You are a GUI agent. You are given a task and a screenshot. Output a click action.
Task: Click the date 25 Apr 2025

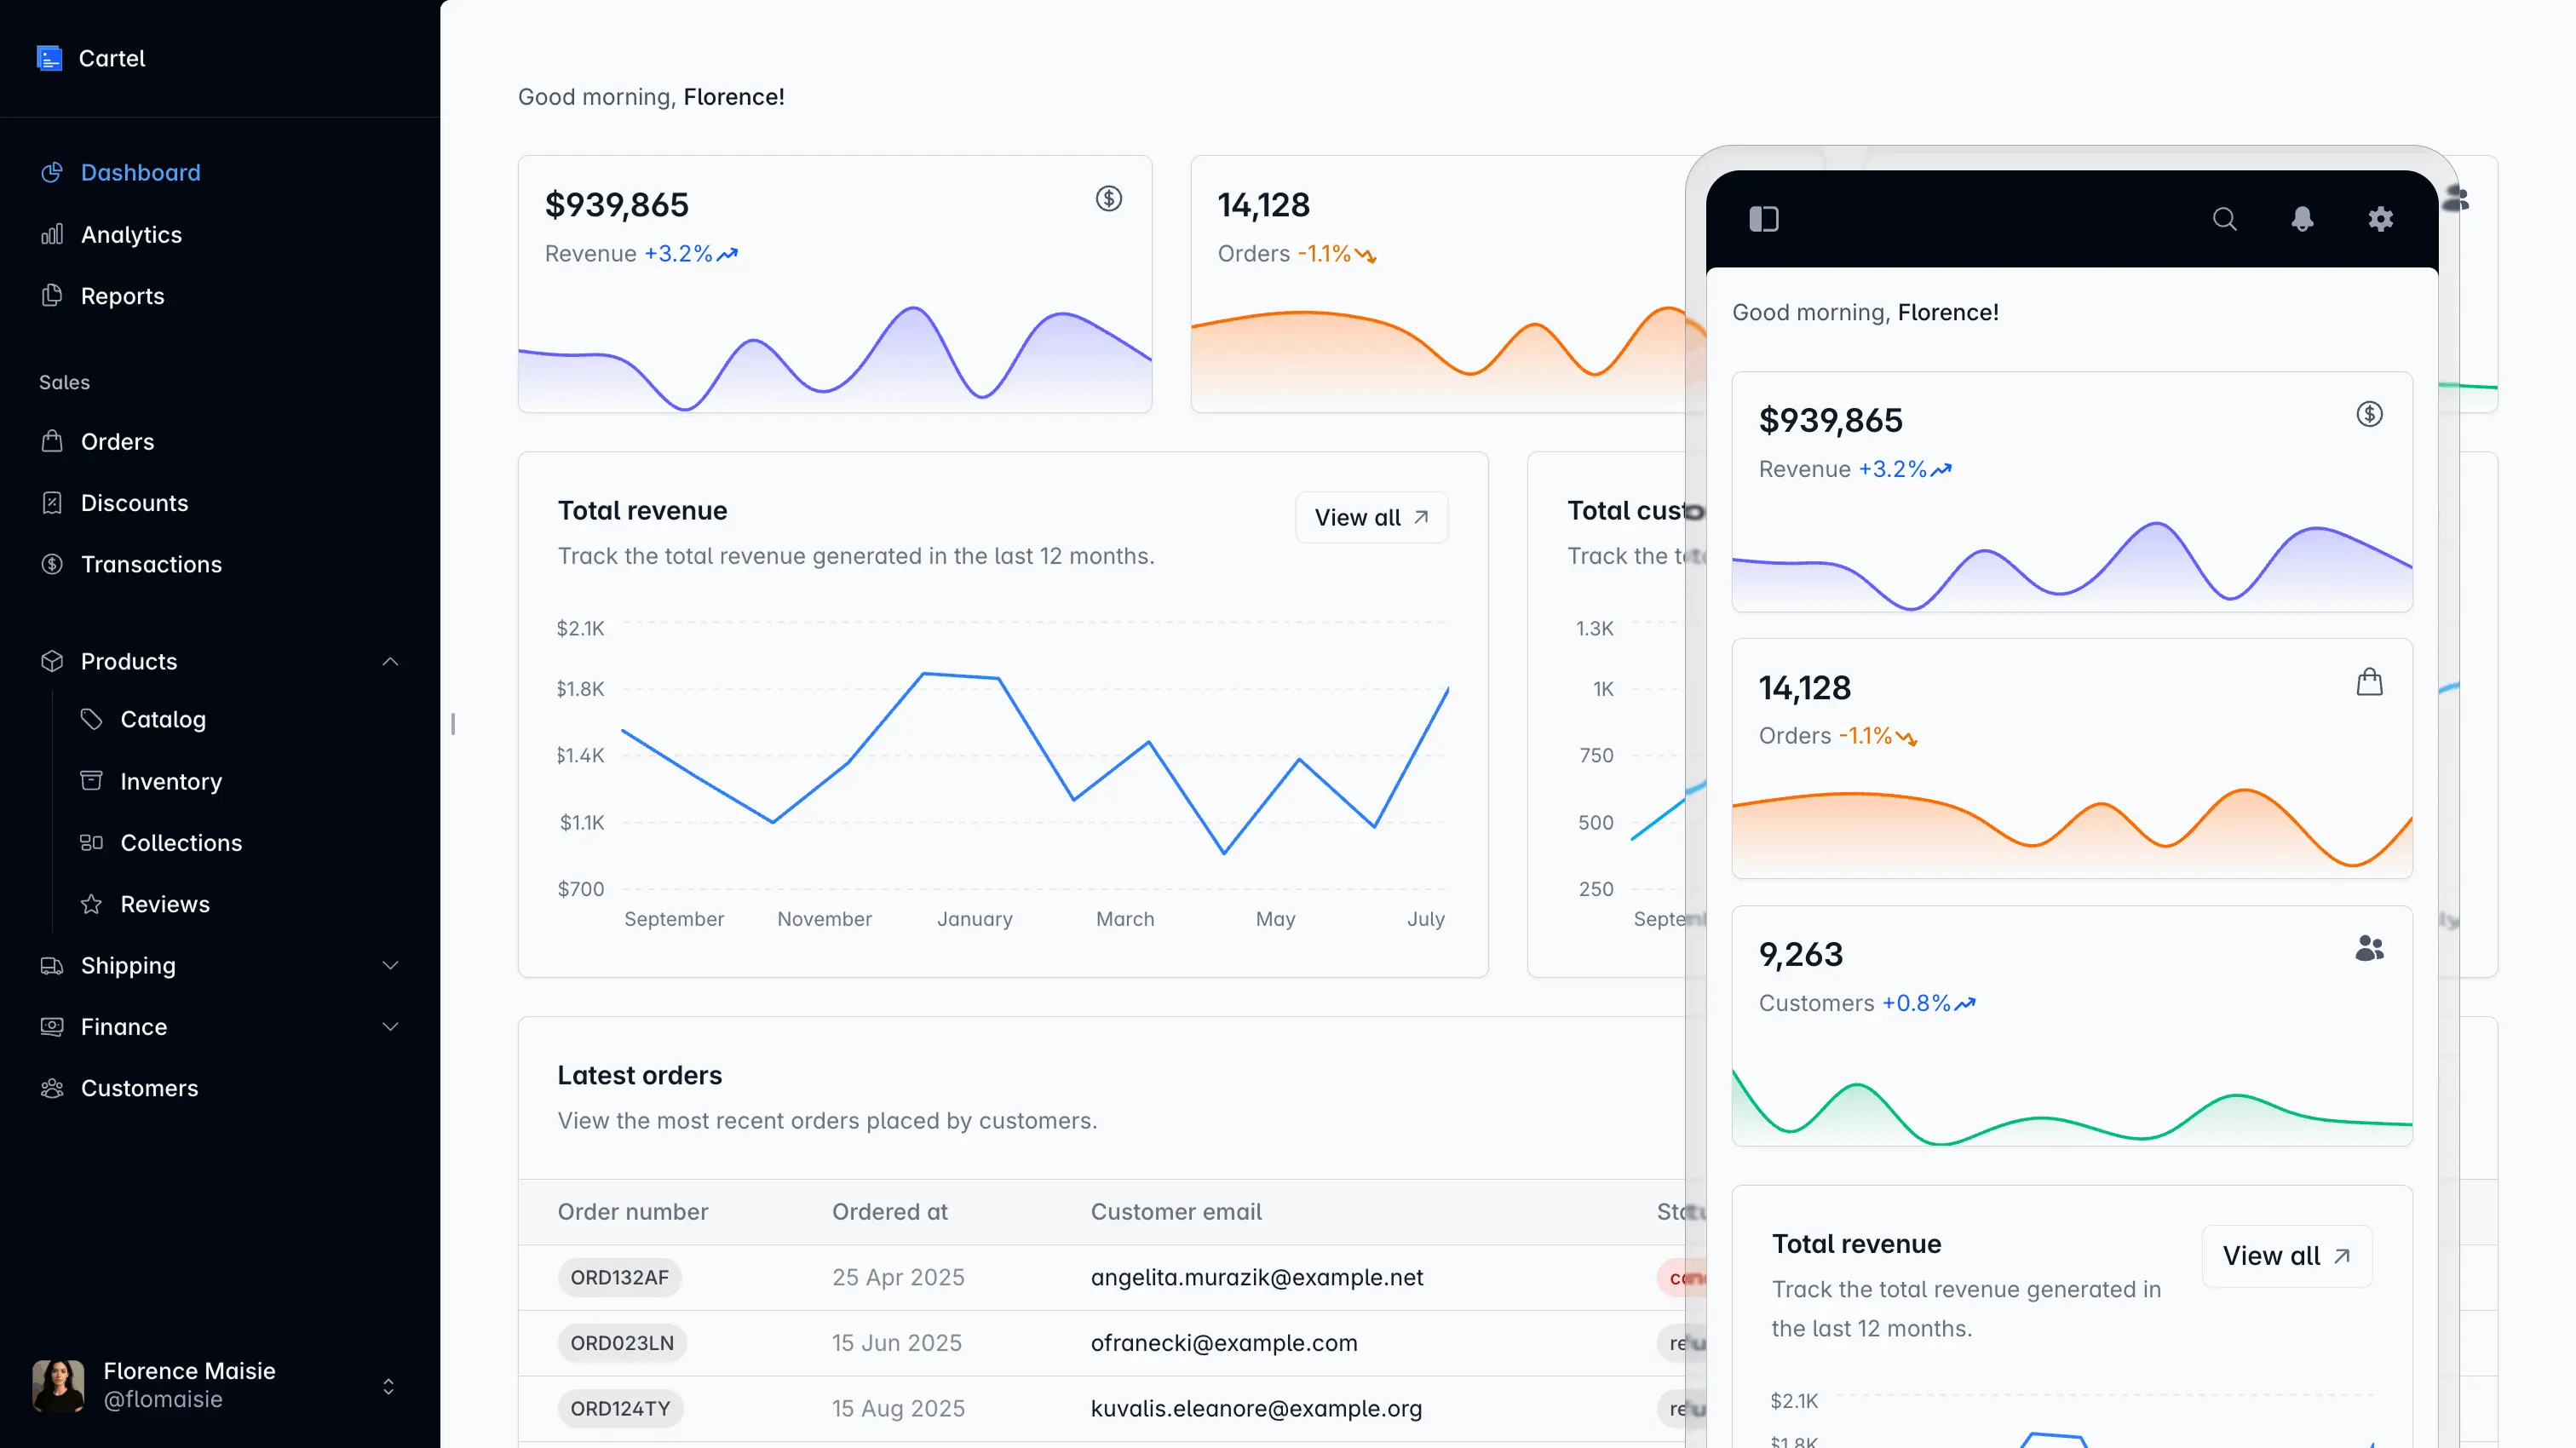point(898,1277)
